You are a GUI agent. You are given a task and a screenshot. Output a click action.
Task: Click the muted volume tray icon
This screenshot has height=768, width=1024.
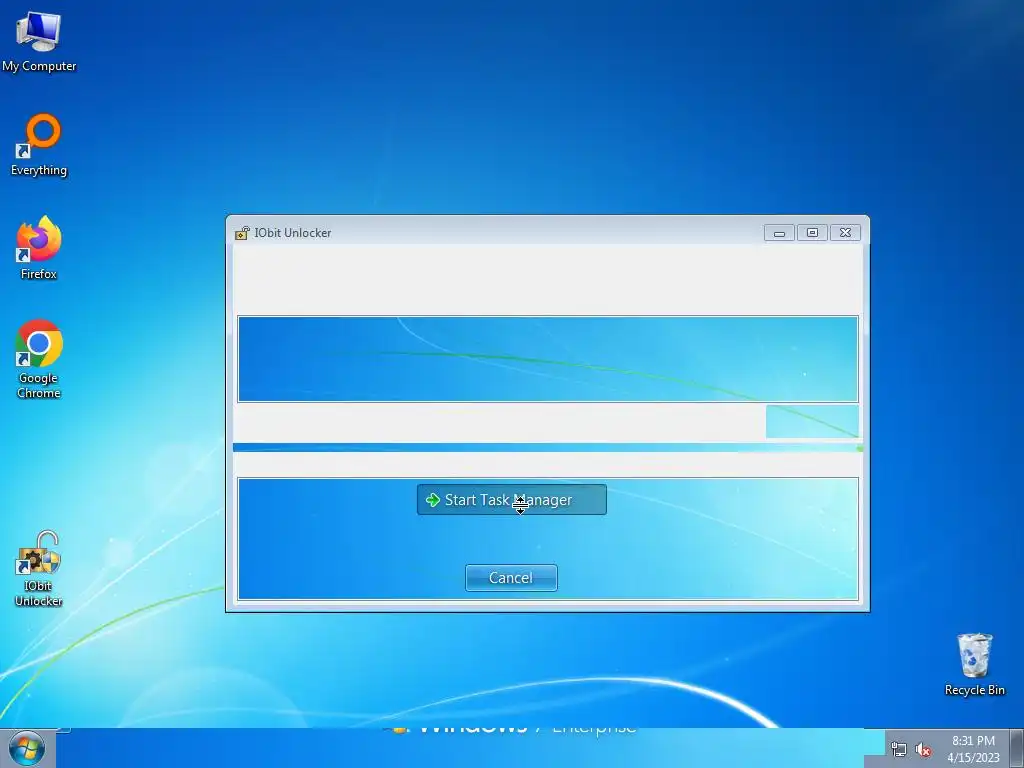[923, 750]
